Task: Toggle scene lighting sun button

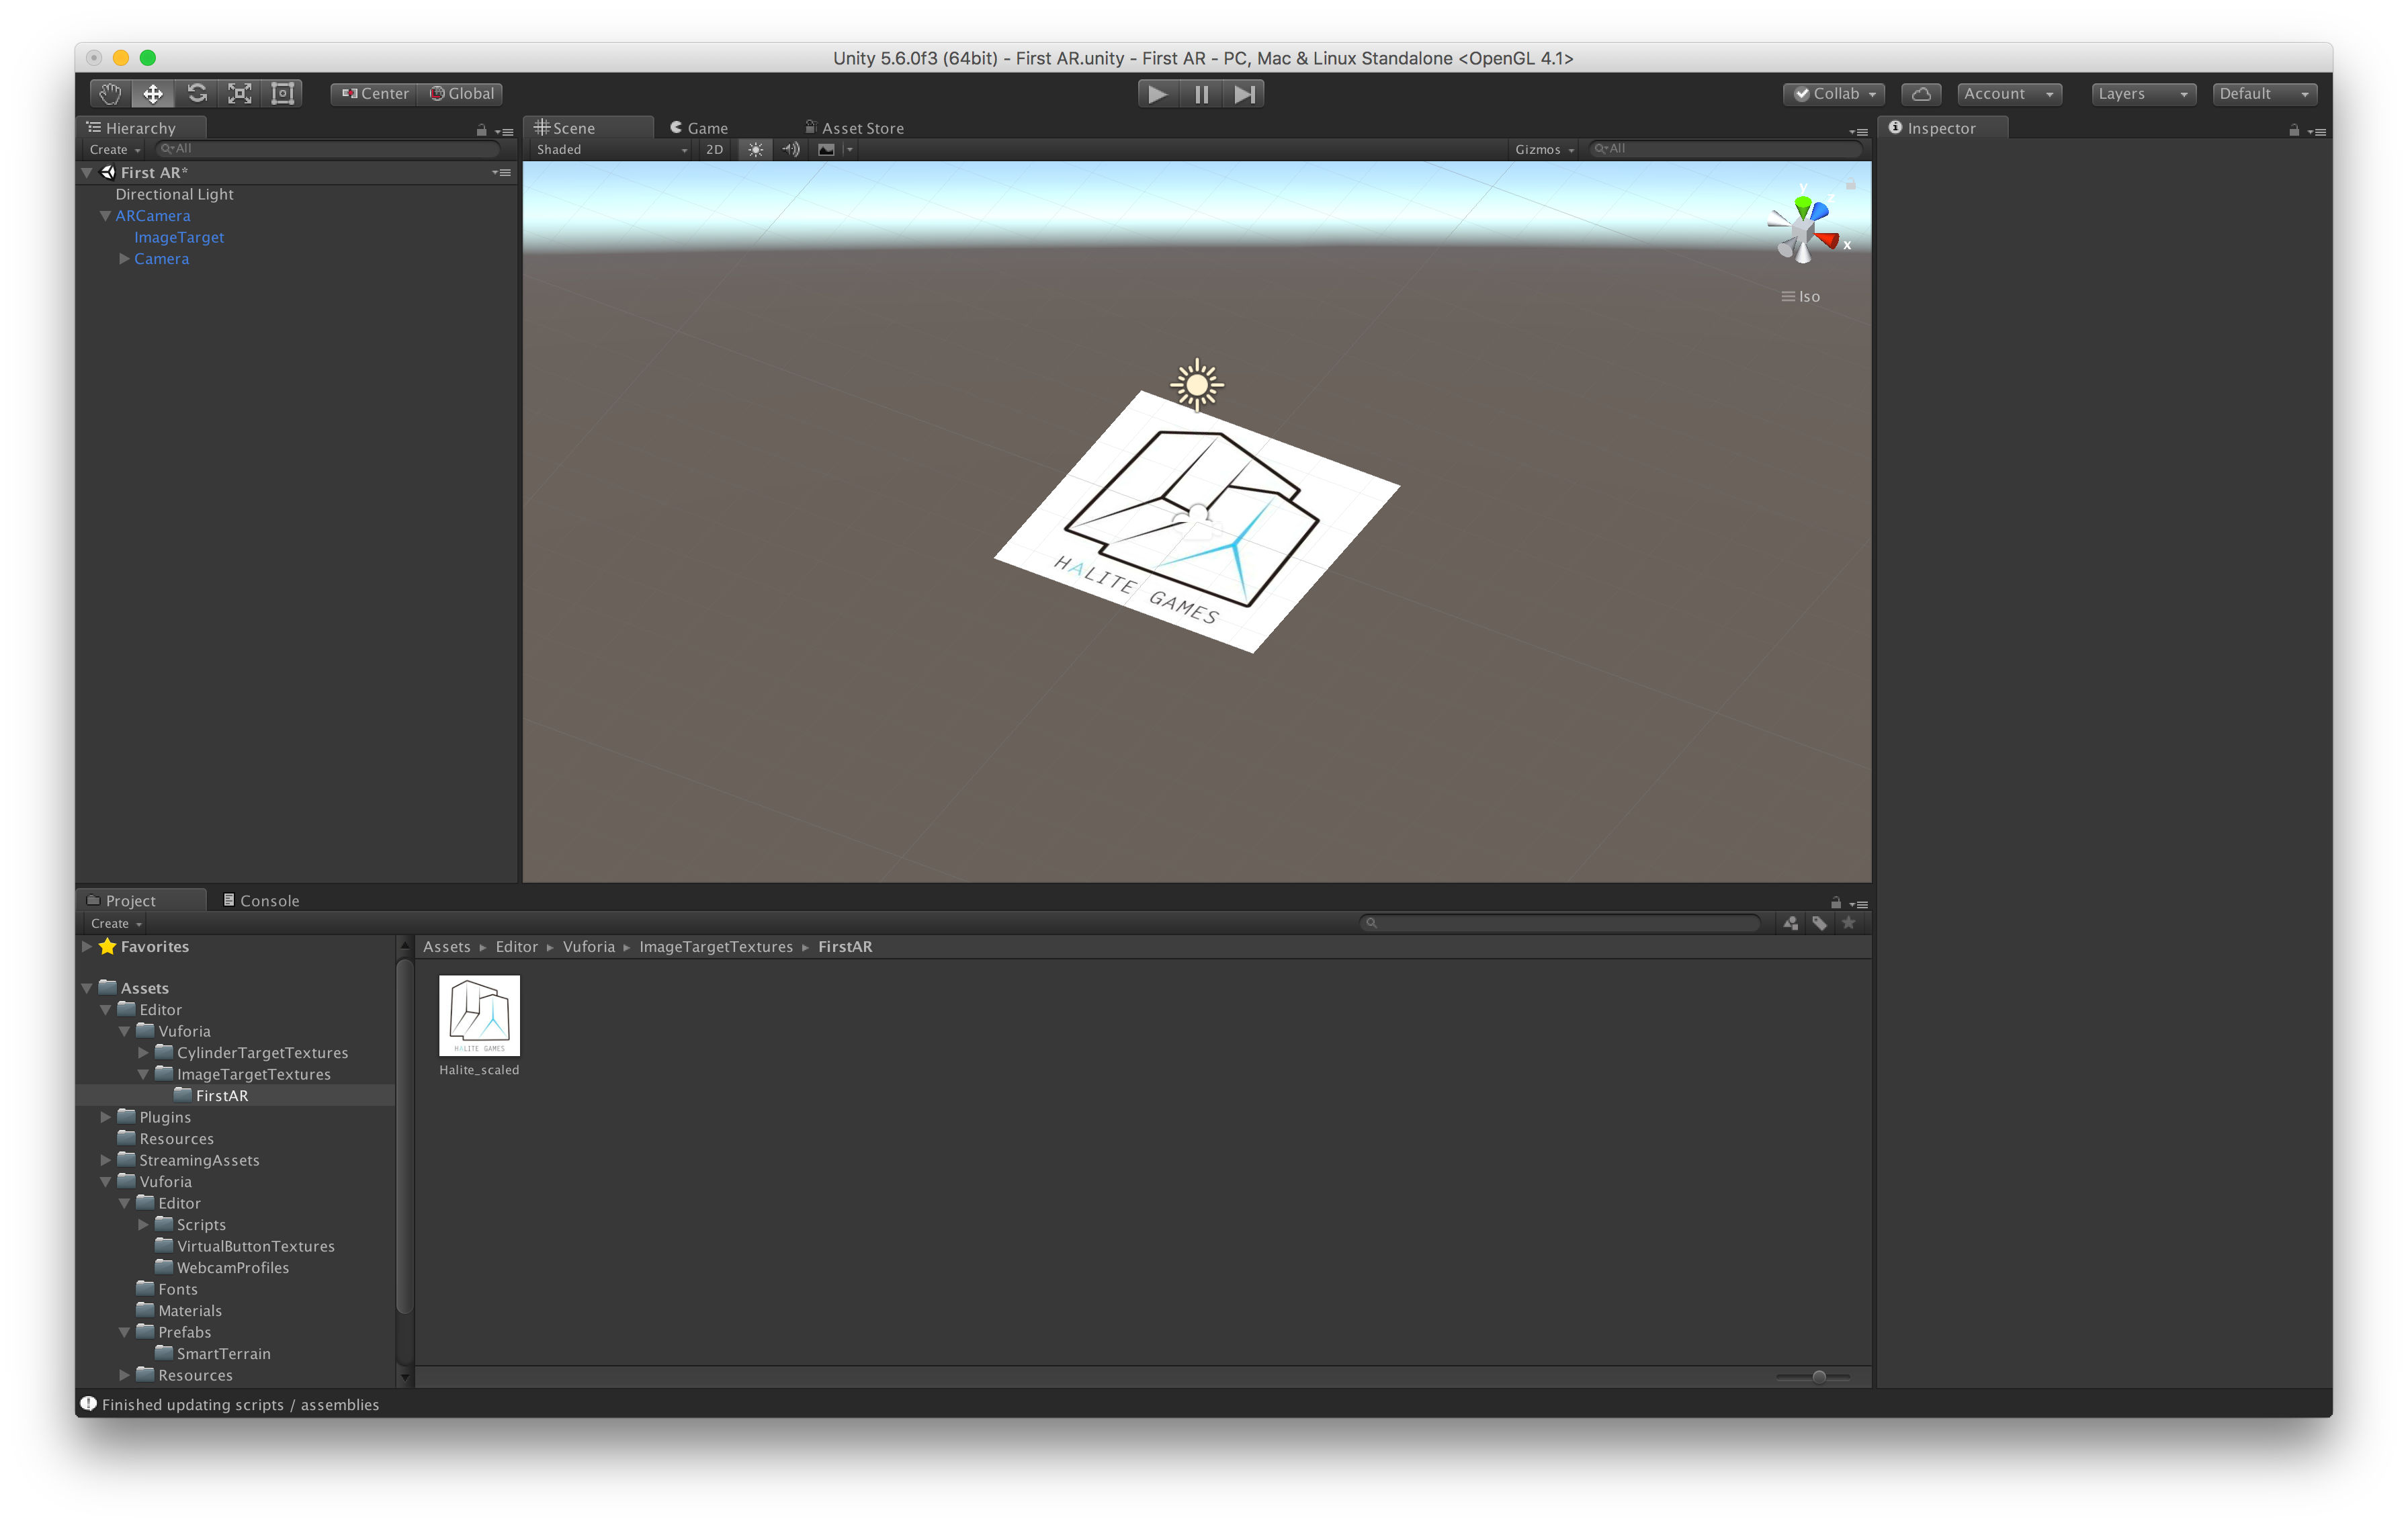Action: pyautogui.click(x=755, y=150)
